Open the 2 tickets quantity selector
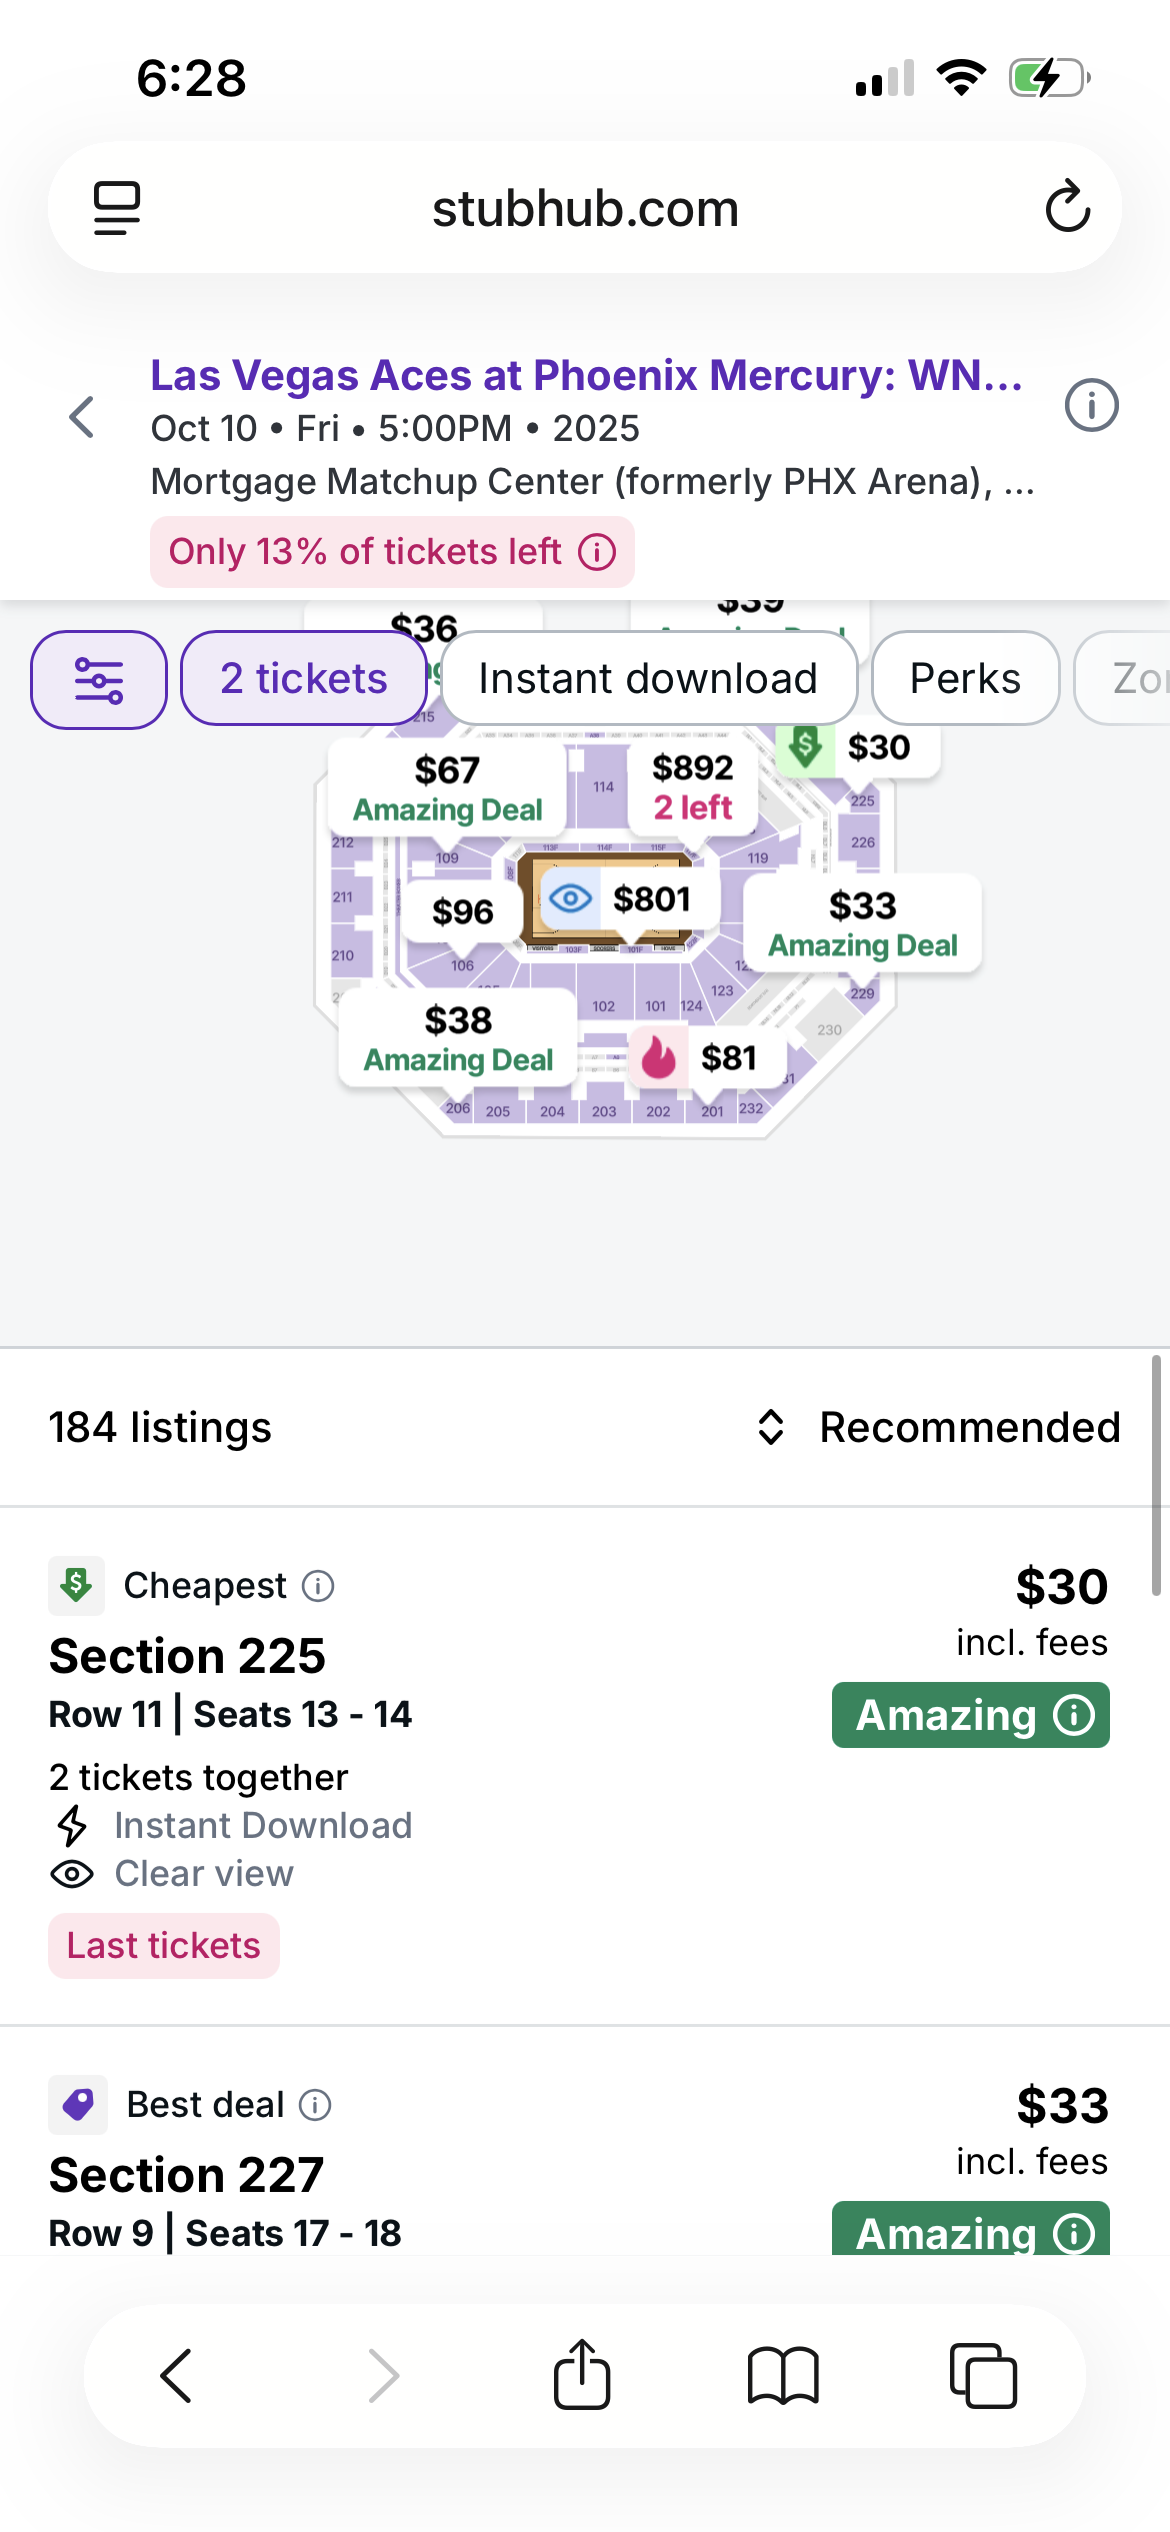This screenshot has height=2532, width=1170. [304, 679]
